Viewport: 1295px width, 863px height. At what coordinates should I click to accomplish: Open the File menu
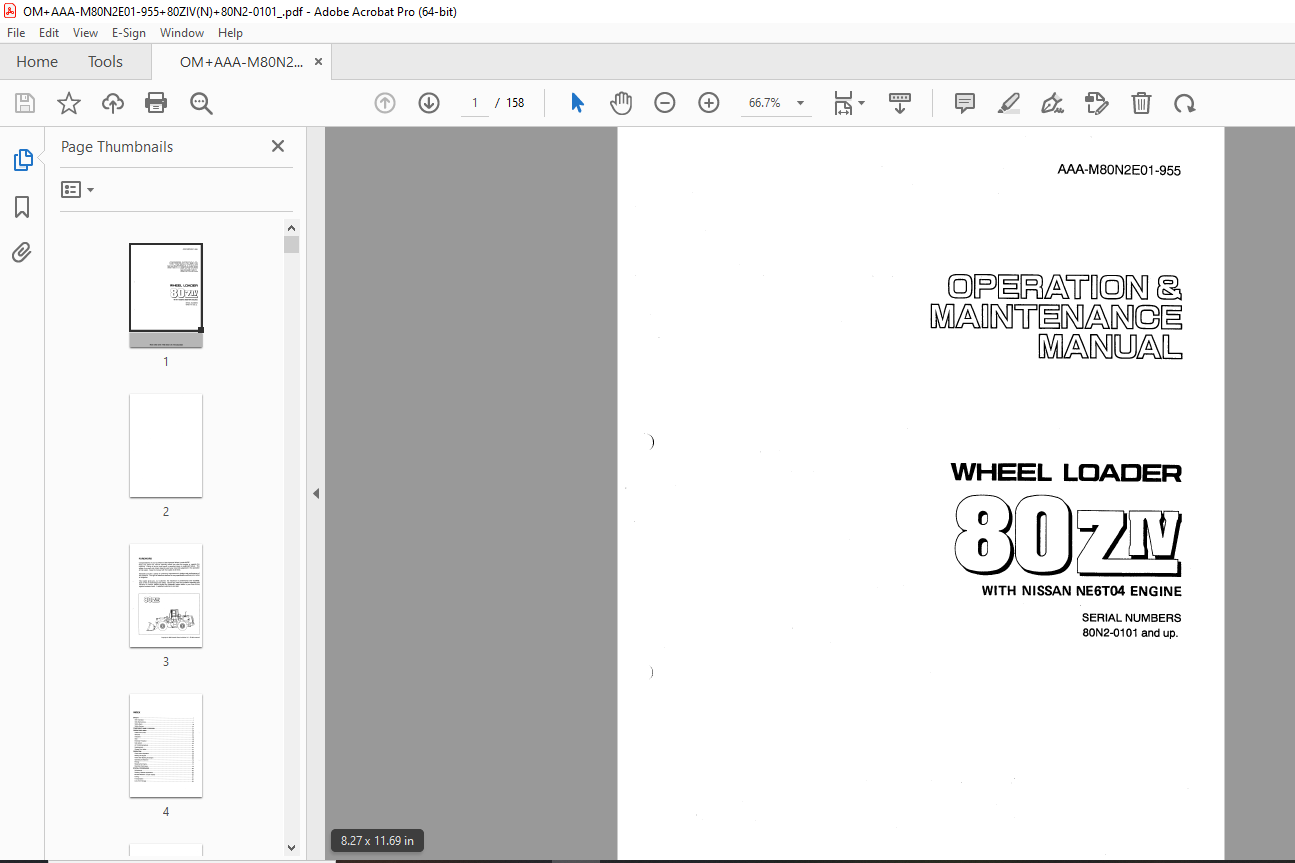pyautogui.click(x=16, y=33)
